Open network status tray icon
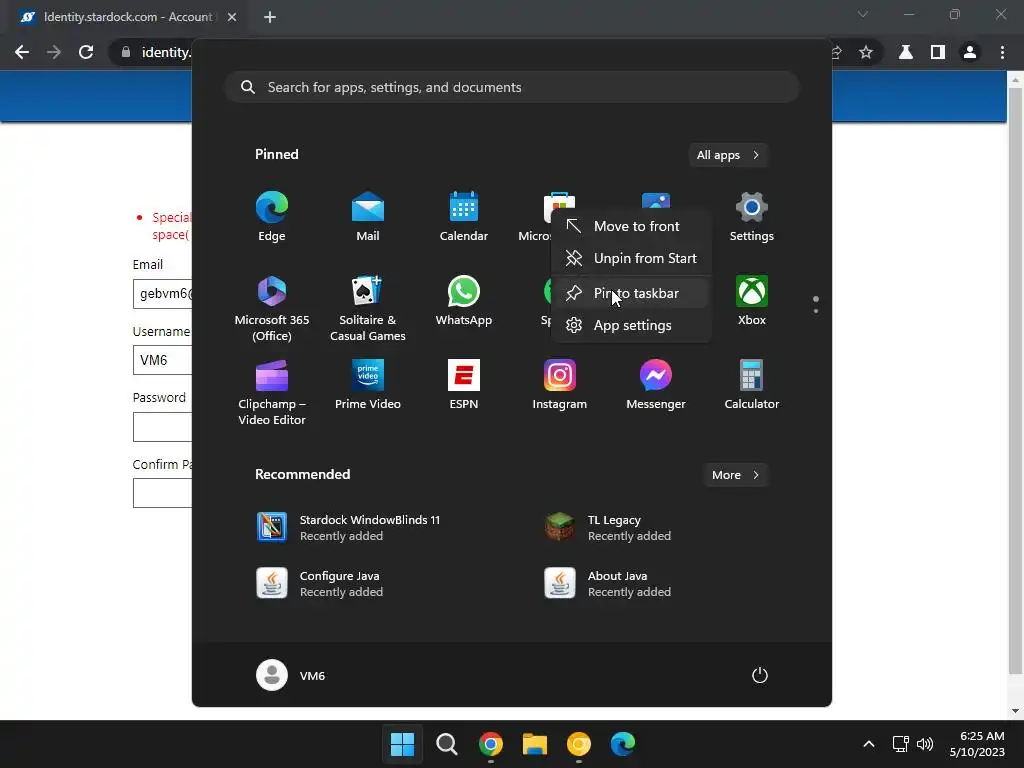1024x768 pixels. (900, 744)
